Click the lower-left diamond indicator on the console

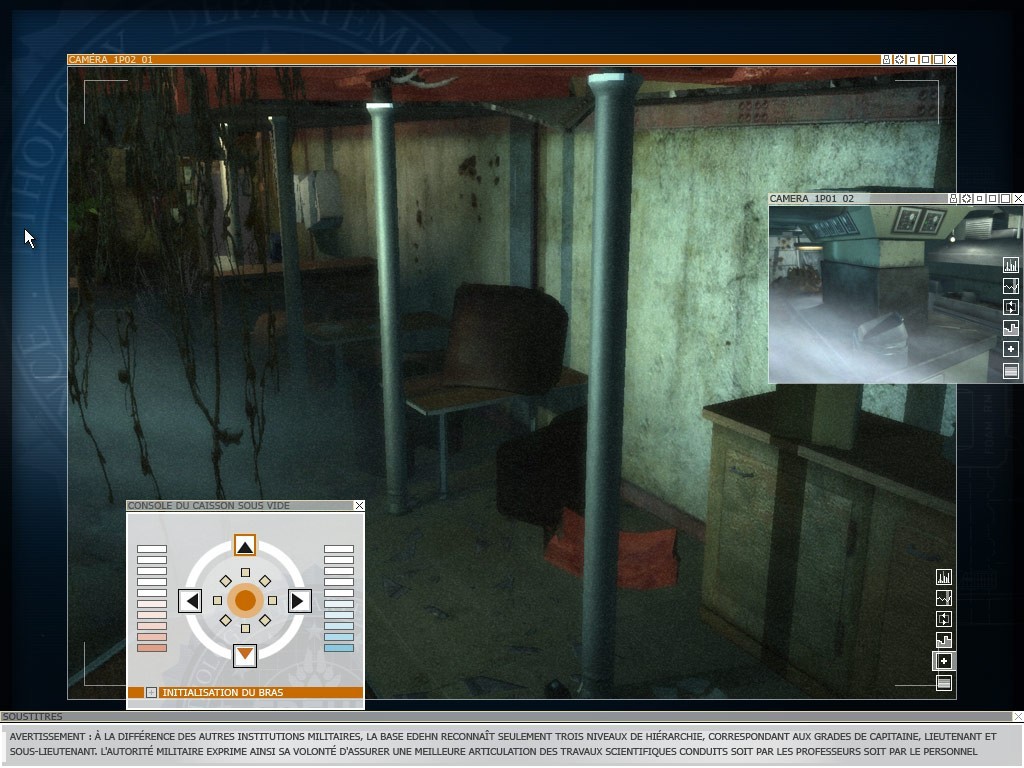tap(225, 620)
